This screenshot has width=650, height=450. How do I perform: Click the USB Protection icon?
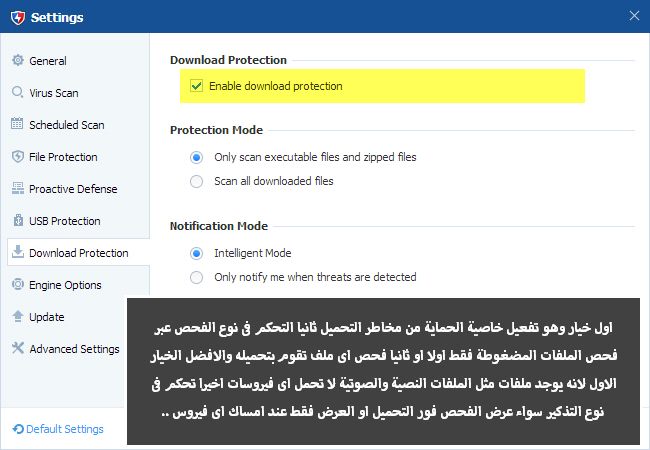[18, 221]
